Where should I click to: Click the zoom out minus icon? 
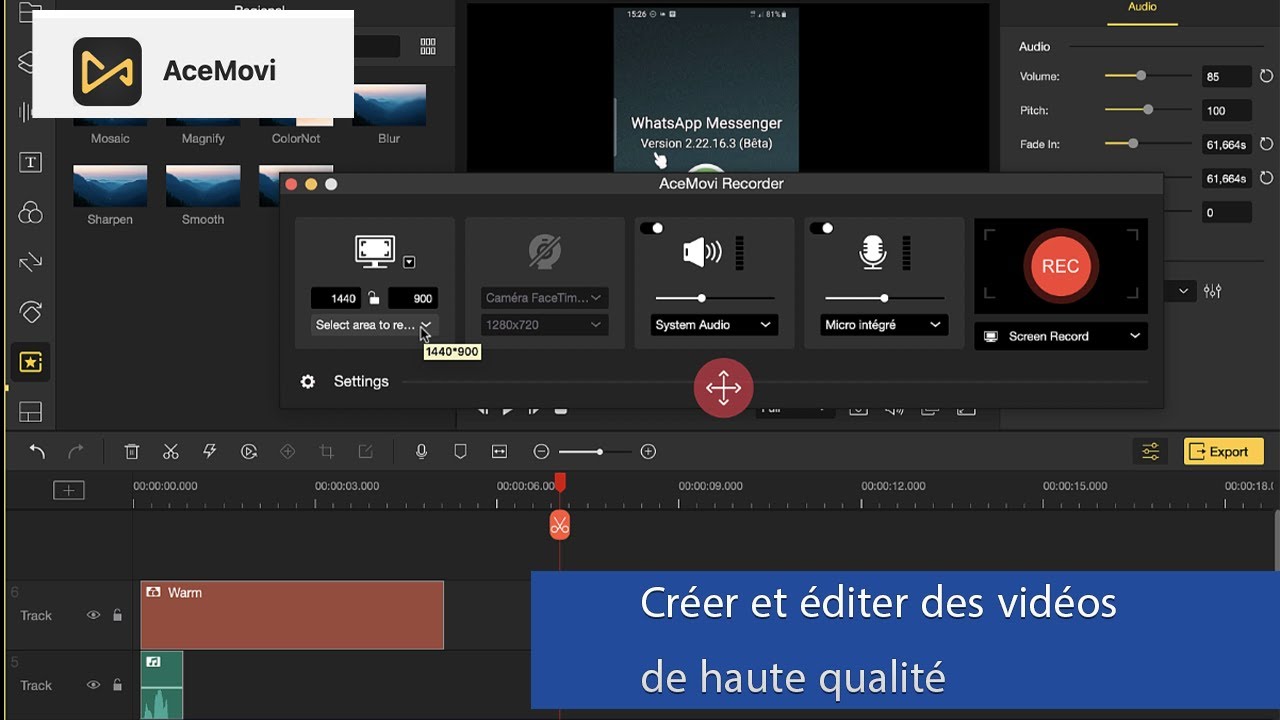point(541,452)
